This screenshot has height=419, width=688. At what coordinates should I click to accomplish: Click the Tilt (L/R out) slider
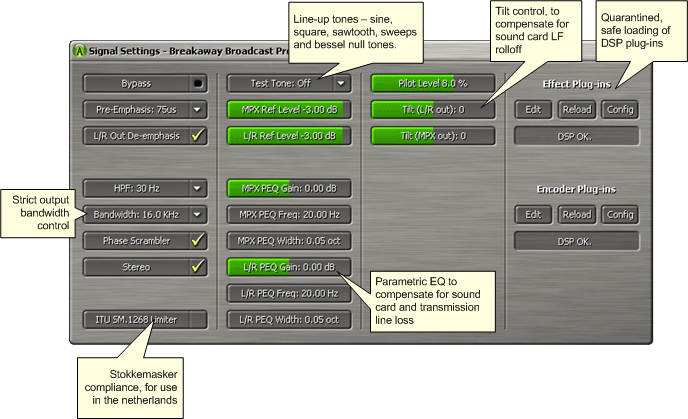(433, 110)
